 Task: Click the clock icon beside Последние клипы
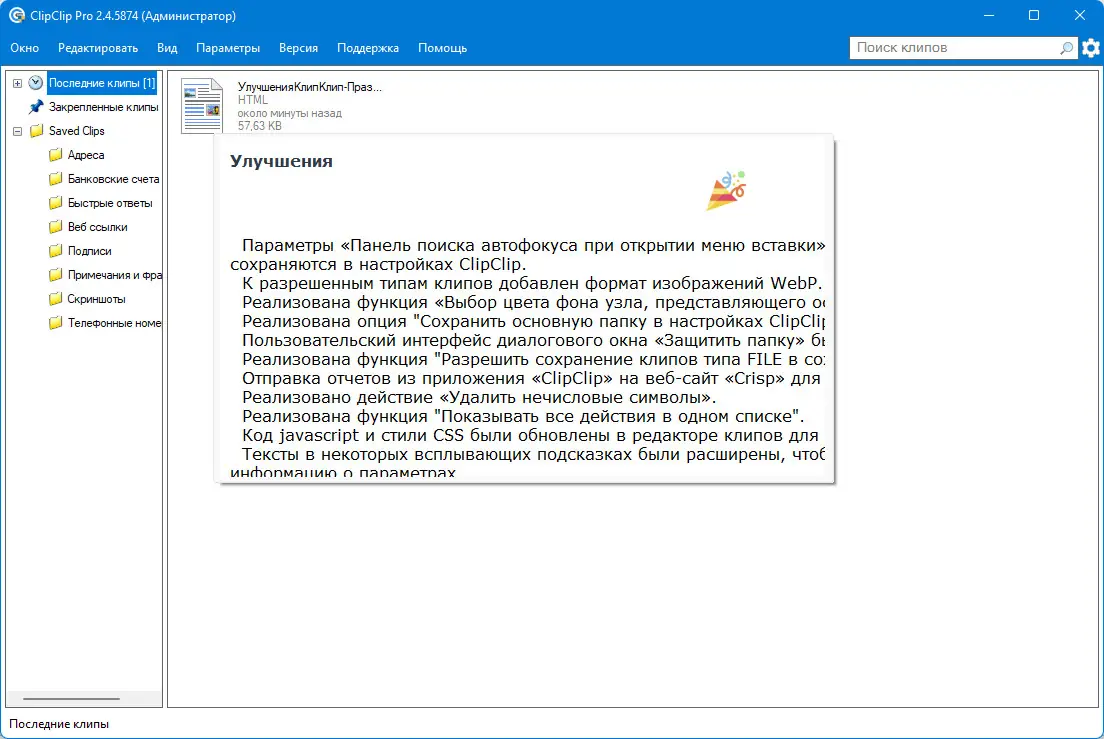(x=35, y=83)
